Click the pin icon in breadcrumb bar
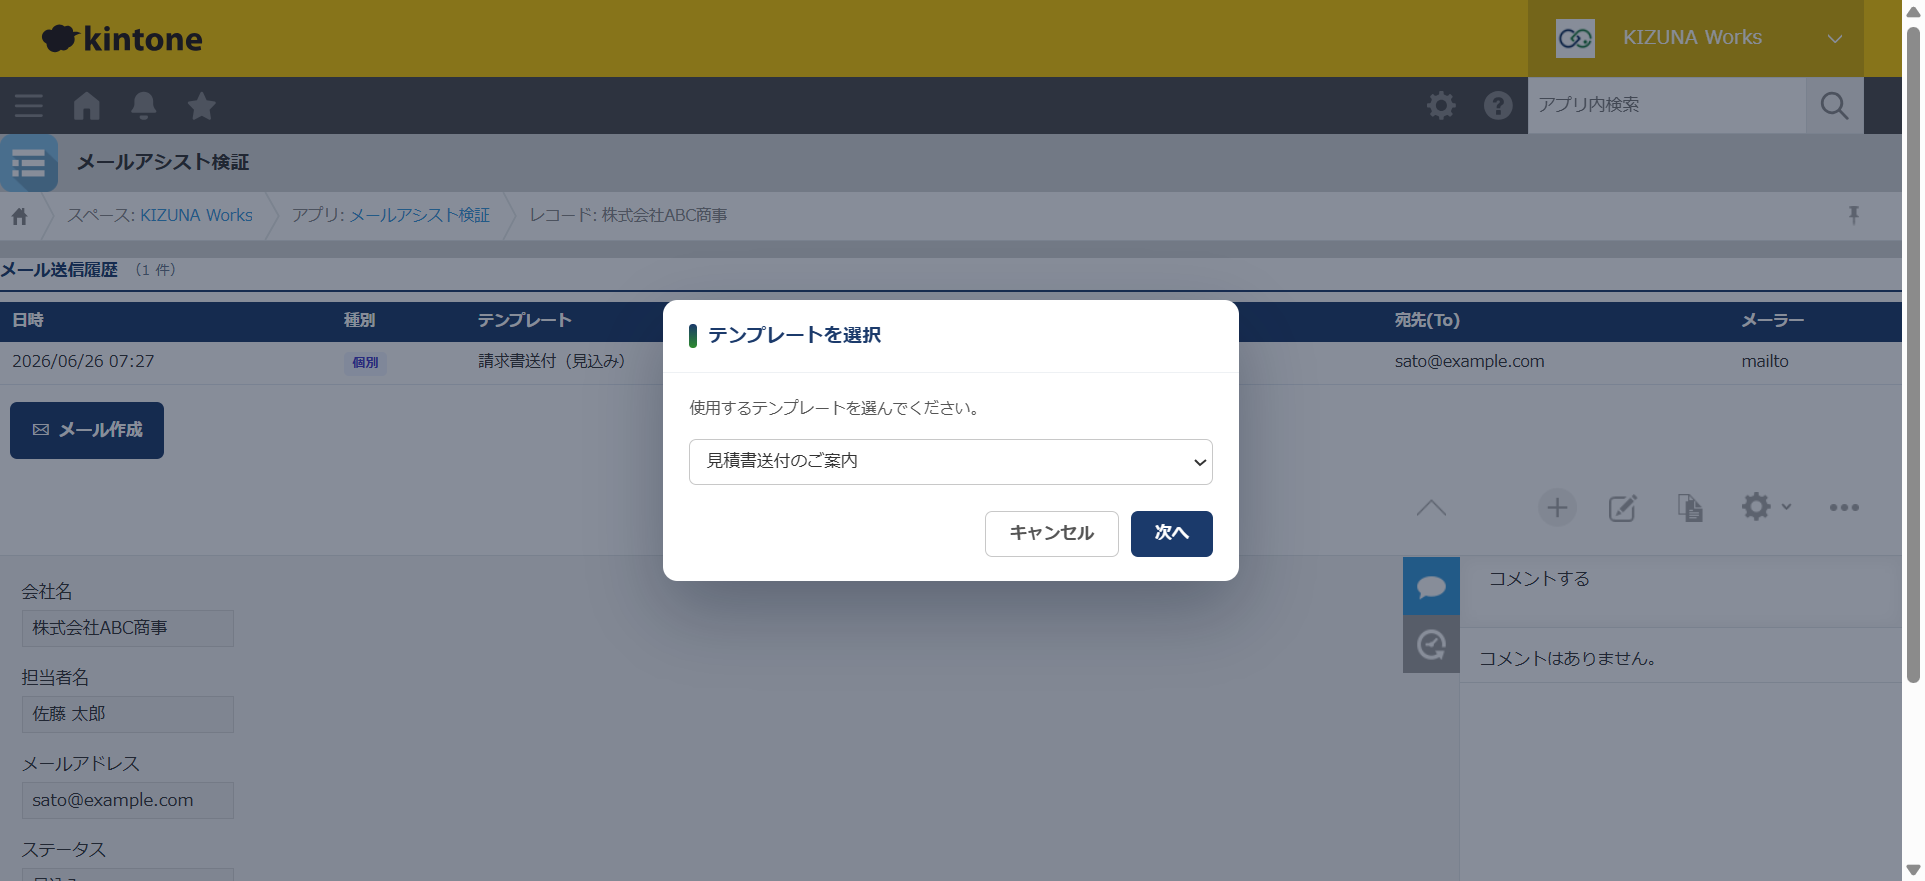This screenshot has width=1925, height=881. (1853, 215)
